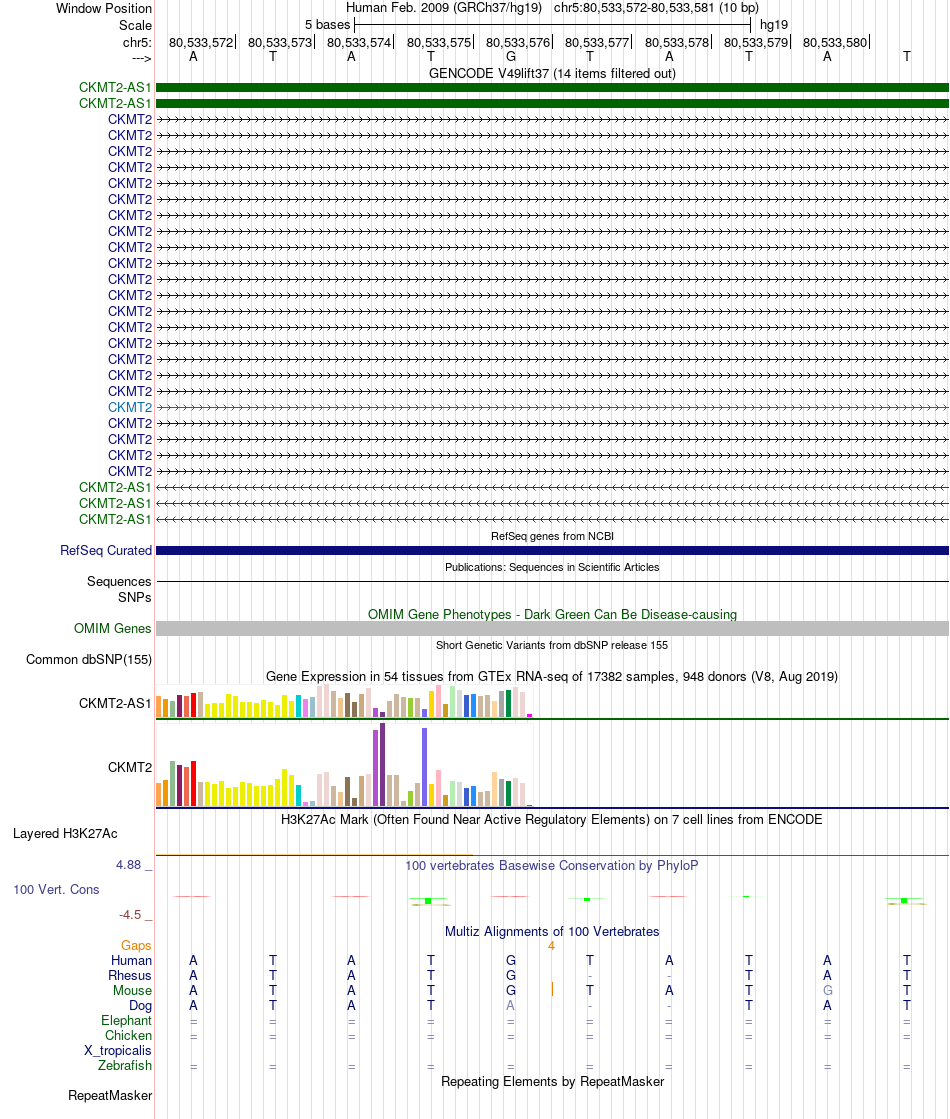Image resolution: width=950 pixels, height=1119 pixels.
Task: Open the 'RefSeq genes from NCBI' track title
Action: click(x=552, y=536)
